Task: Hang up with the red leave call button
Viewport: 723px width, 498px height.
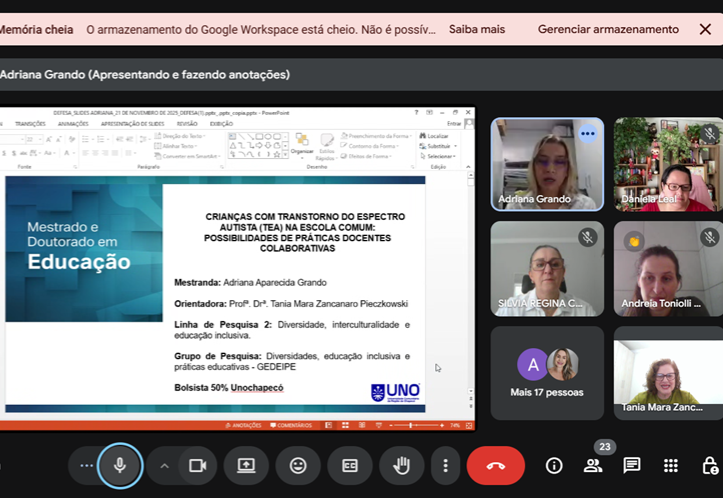Action: tap(495, 465)
